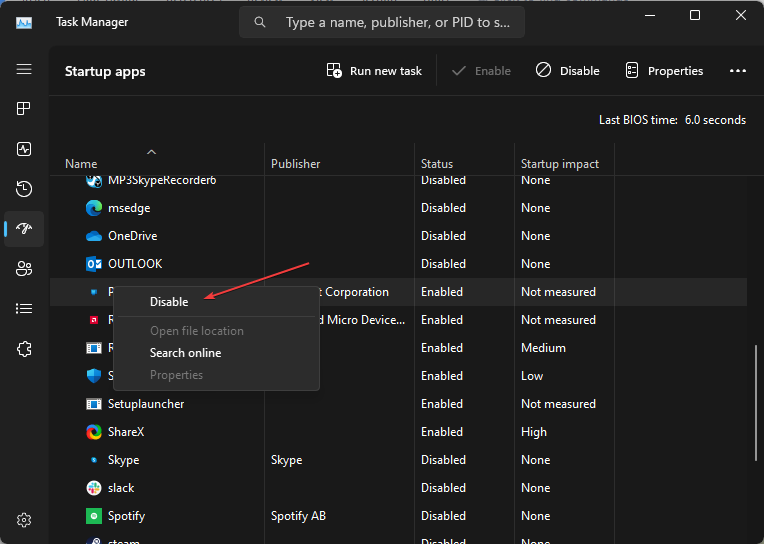Click the Spotify app icon in list
This screenshot has width=764, height=544.
tap(94, 516)
